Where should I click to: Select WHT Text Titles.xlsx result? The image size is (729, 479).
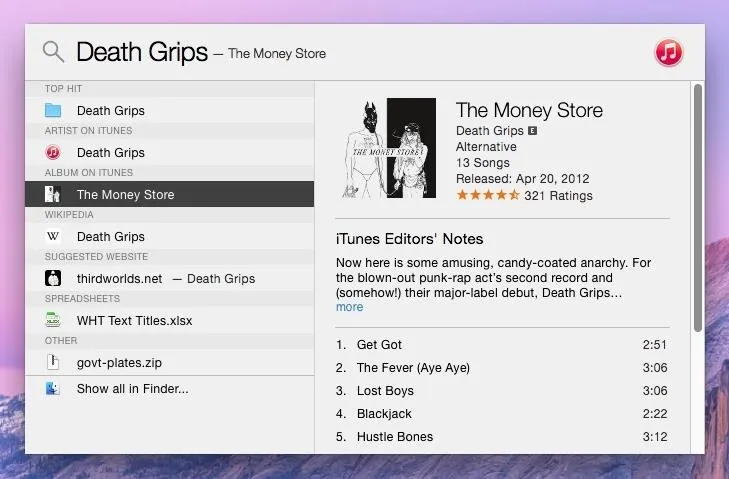click(170, 320)
